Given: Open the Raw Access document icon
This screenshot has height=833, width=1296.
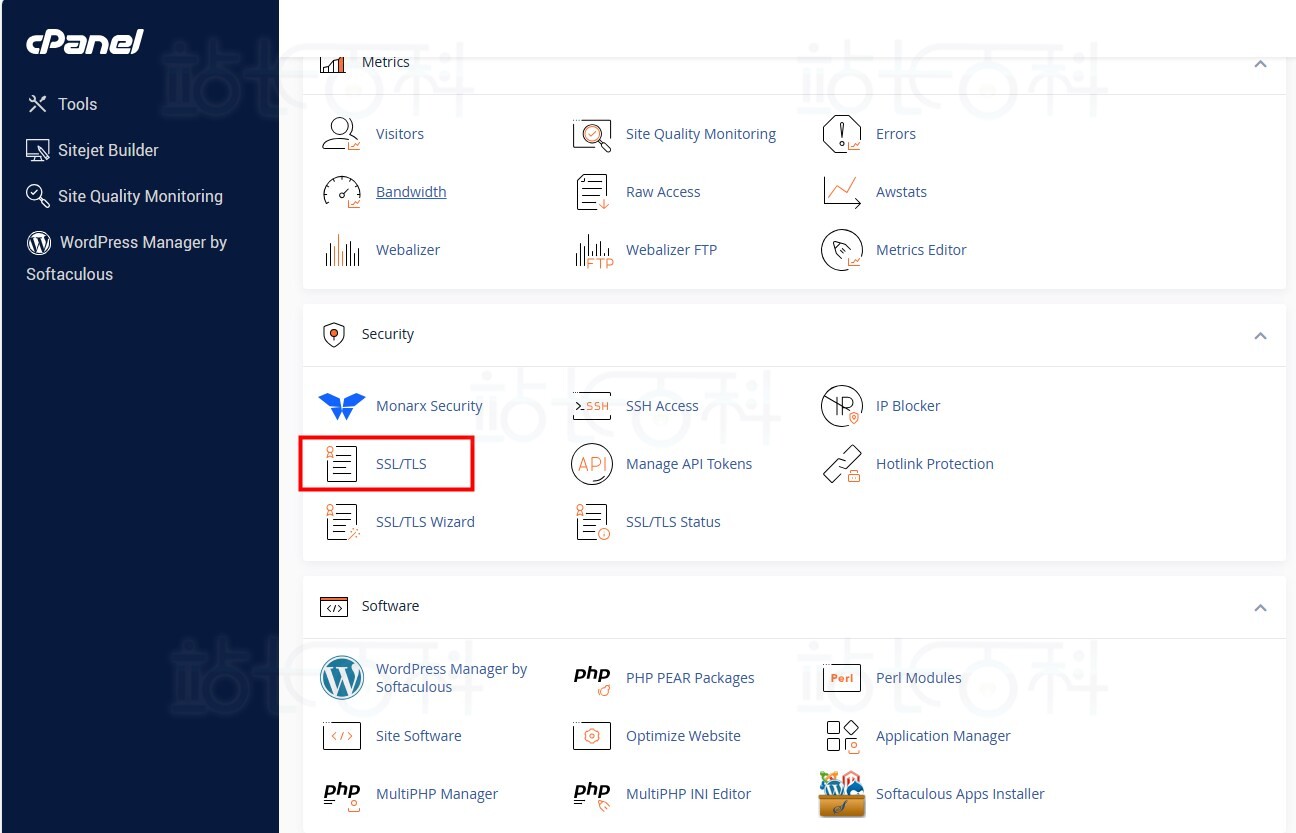Looking at the screenshot, I should [x=591, y=192].
